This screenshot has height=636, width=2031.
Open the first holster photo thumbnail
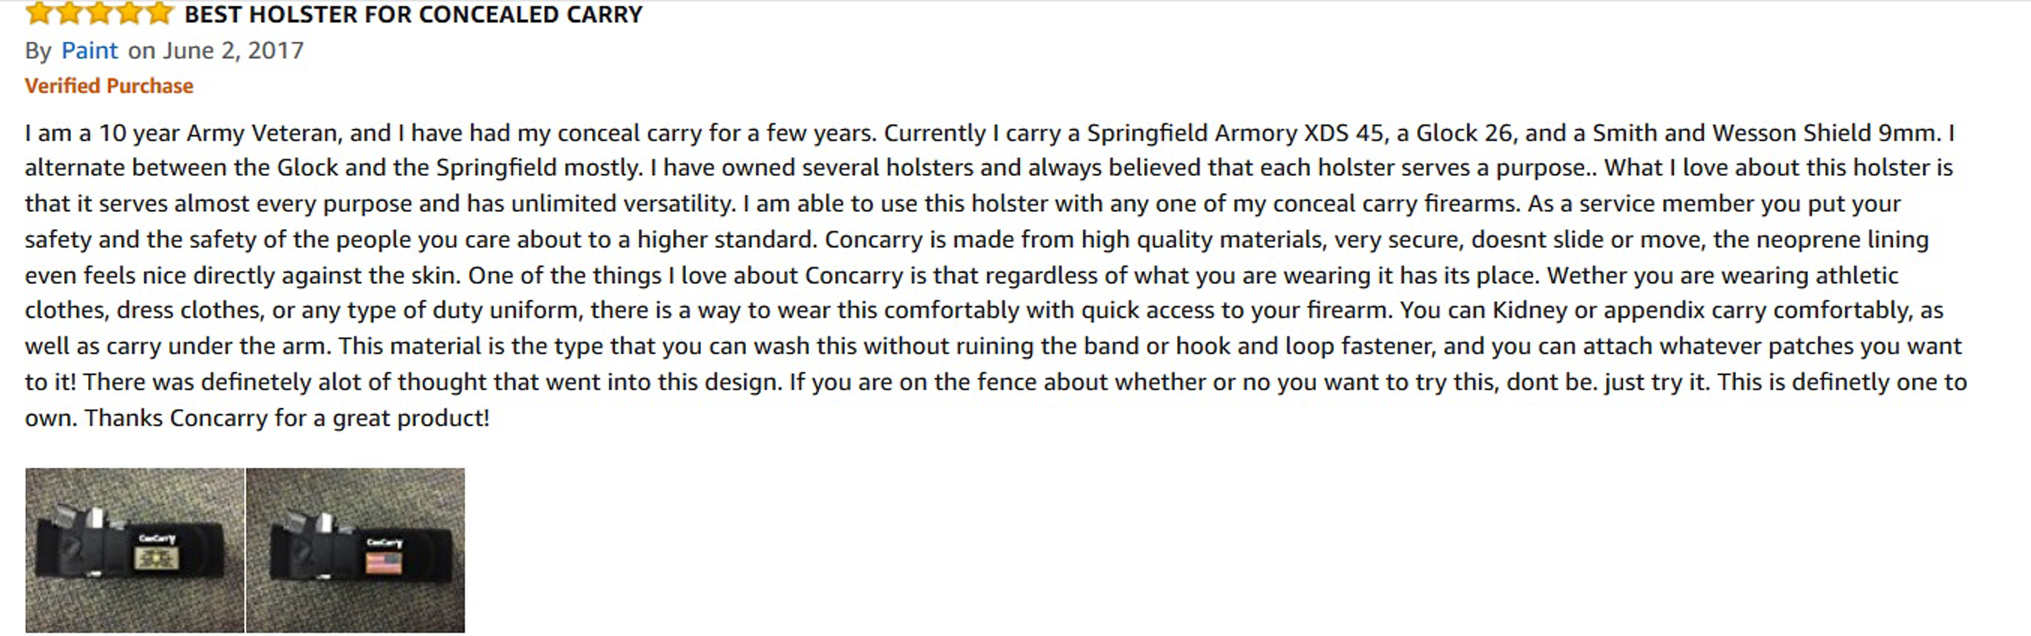(x=135, y=550)
